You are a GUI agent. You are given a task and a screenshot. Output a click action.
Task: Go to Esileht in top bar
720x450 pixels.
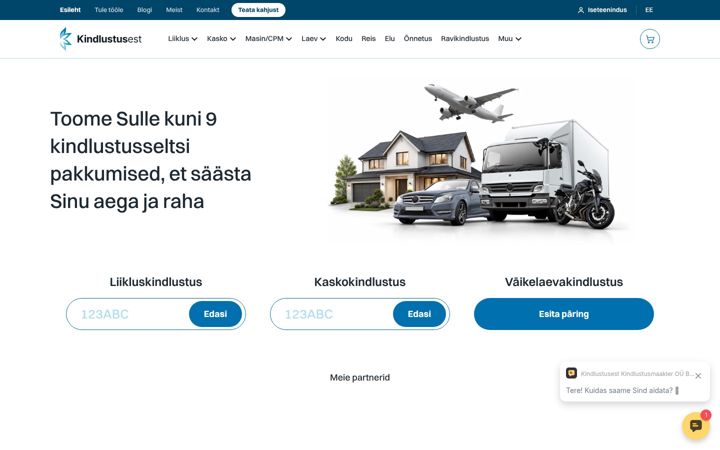click(x=70, y=10)
